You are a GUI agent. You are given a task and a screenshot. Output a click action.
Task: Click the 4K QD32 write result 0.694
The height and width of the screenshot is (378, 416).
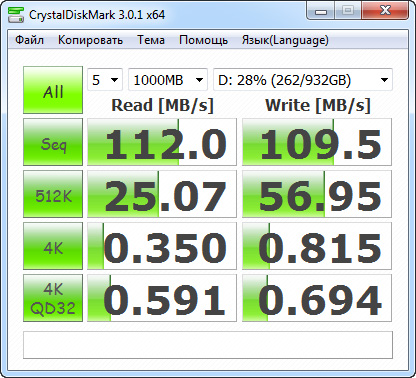[x=317, y=298]
